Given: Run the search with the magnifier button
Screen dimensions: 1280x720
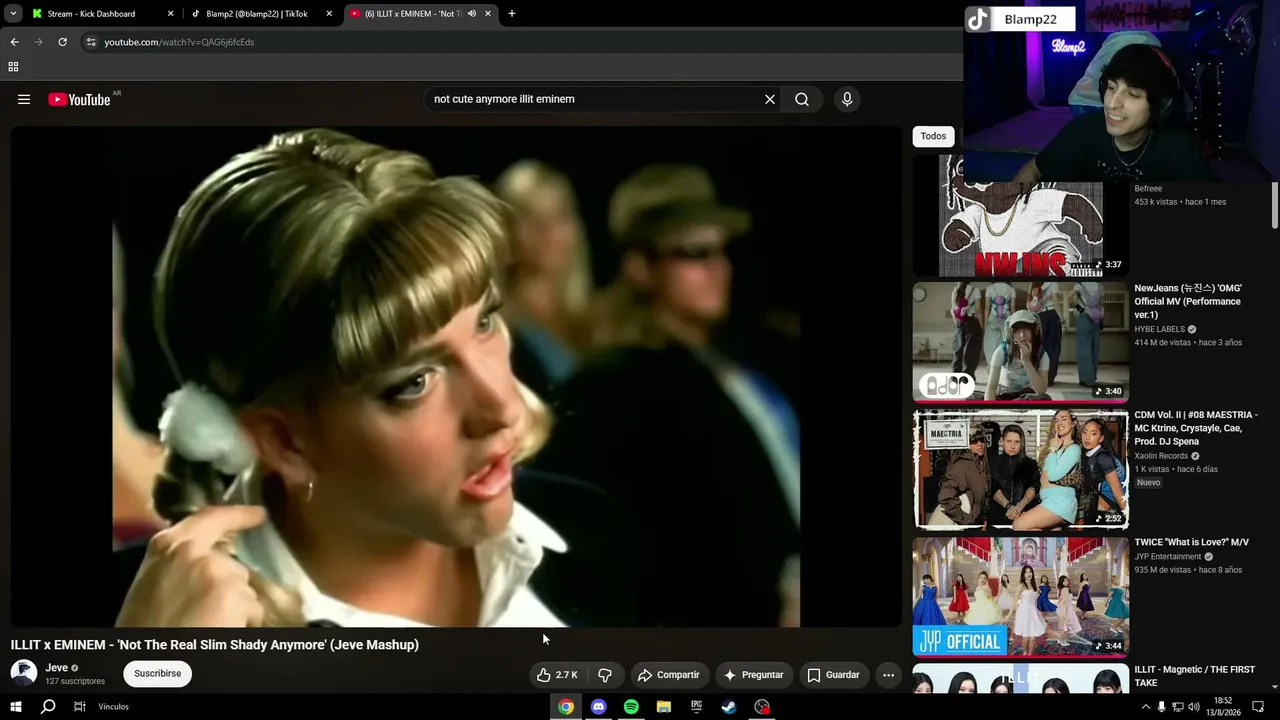Looking at the screenshot, I should tap(802, 99).
